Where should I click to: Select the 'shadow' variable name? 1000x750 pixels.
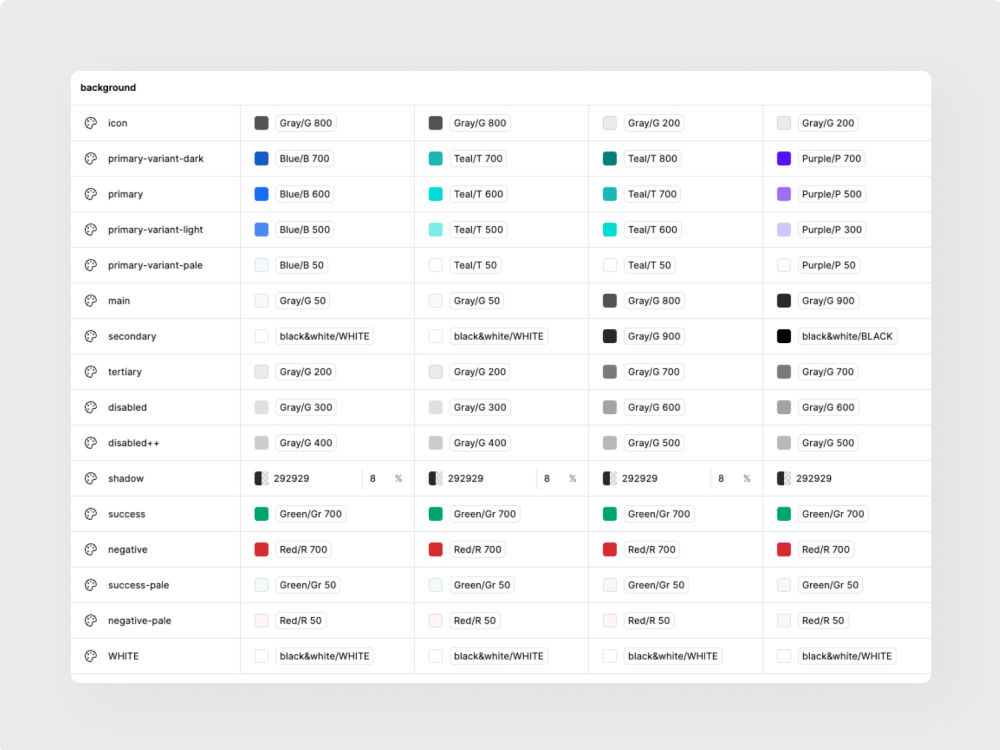point(126,478)
